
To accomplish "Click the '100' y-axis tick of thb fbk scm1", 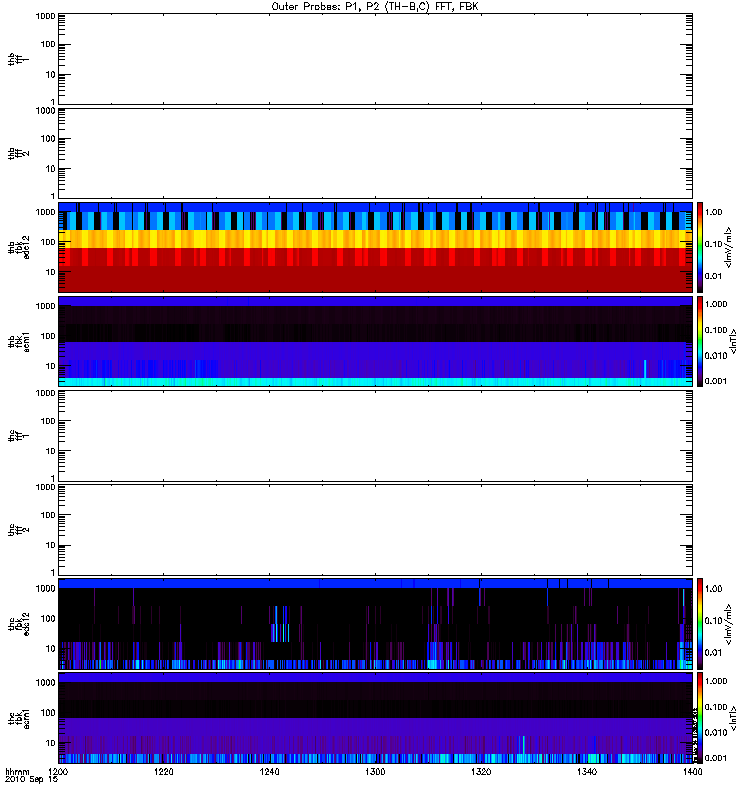I will (48, 336).
